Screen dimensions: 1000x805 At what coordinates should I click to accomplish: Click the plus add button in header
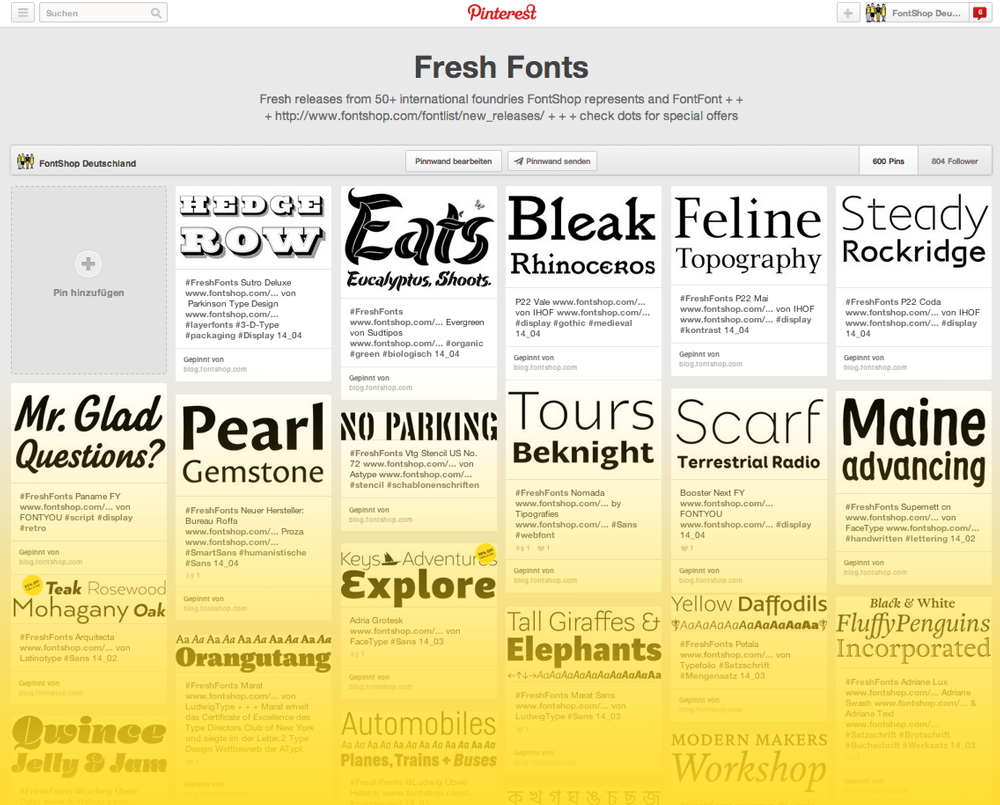point(848,13)
